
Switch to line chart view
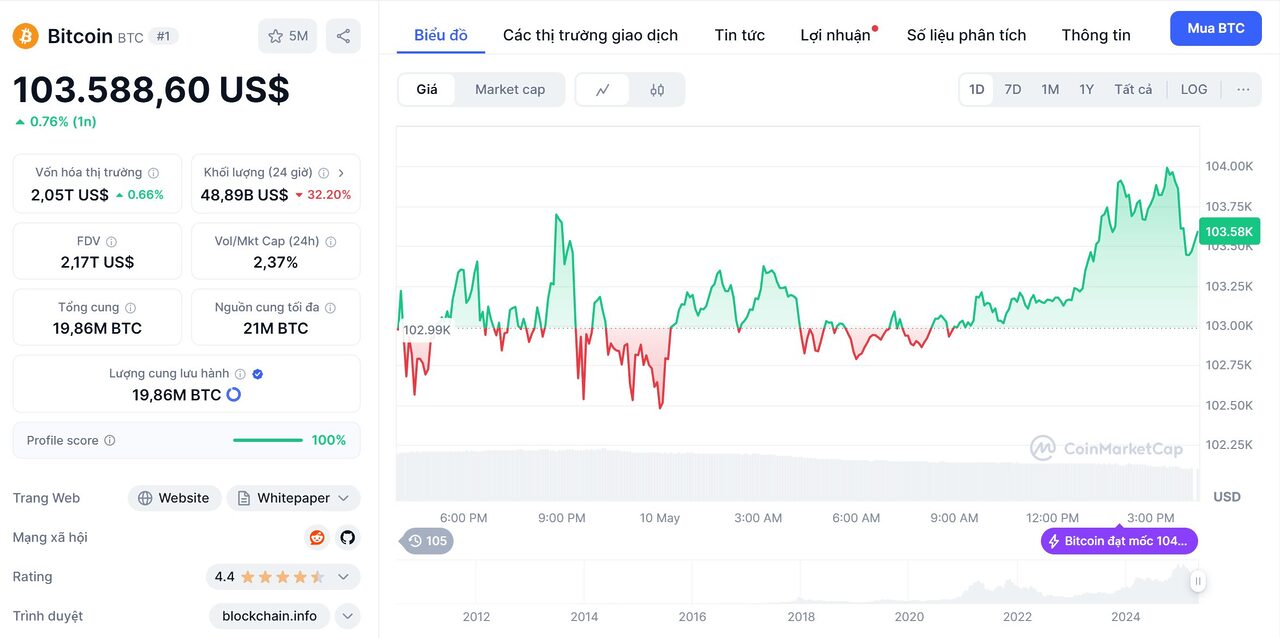(603, 90)
